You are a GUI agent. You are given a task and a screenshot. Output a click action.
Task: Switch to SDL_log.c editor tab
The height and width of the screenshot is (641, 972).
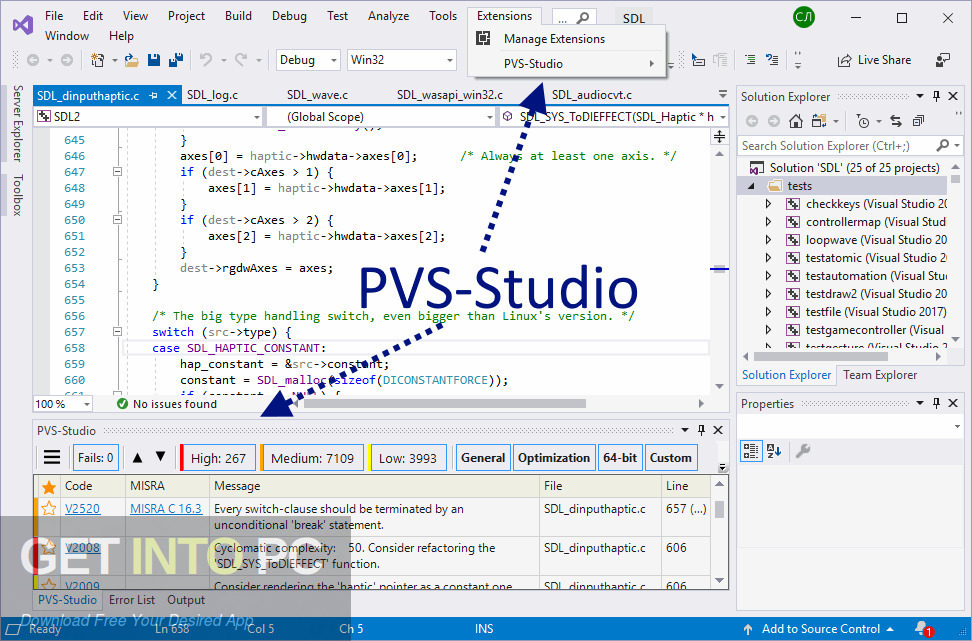[x=212, y=95]
